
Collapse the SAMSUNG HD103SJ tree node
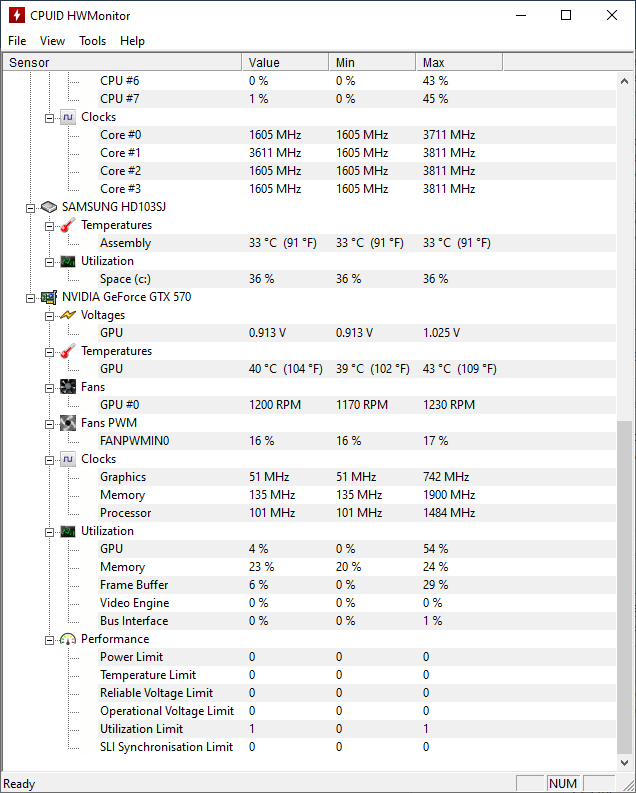click(x=30, y=208)
